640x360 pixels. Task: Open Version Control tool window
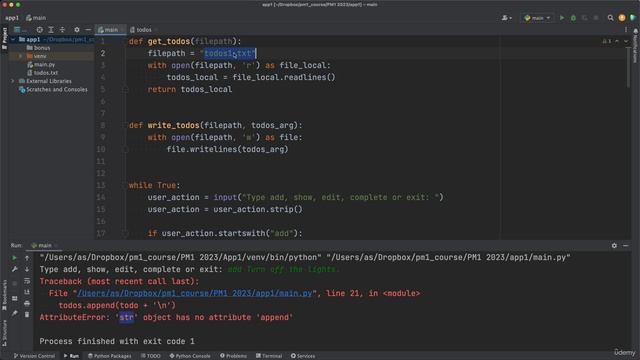[34, 356]
